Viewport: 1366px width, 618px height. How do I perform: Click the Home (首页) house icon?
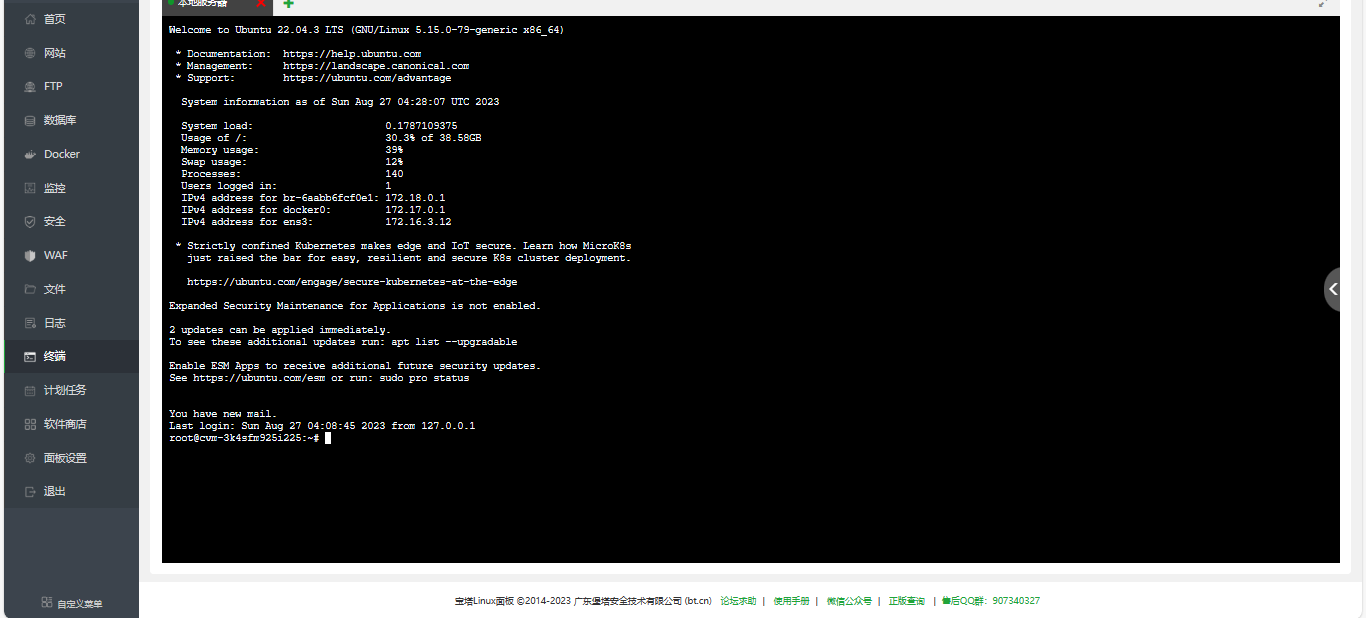pos(30,19)
